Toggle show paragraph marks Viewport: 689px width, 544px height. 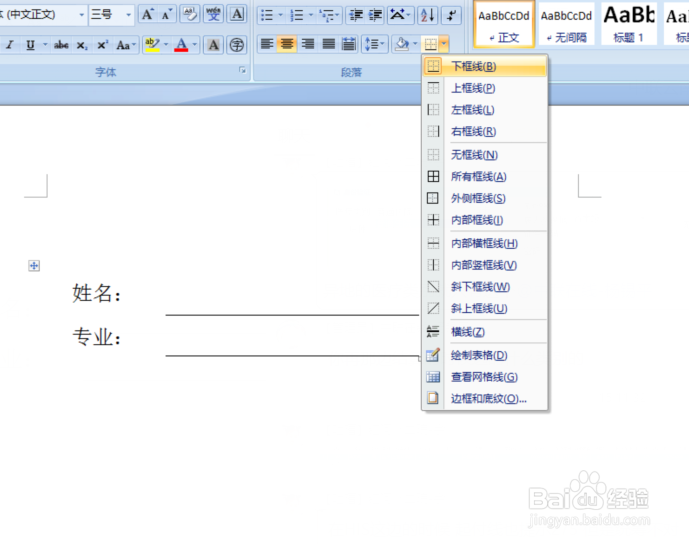(x=451, y=16)
